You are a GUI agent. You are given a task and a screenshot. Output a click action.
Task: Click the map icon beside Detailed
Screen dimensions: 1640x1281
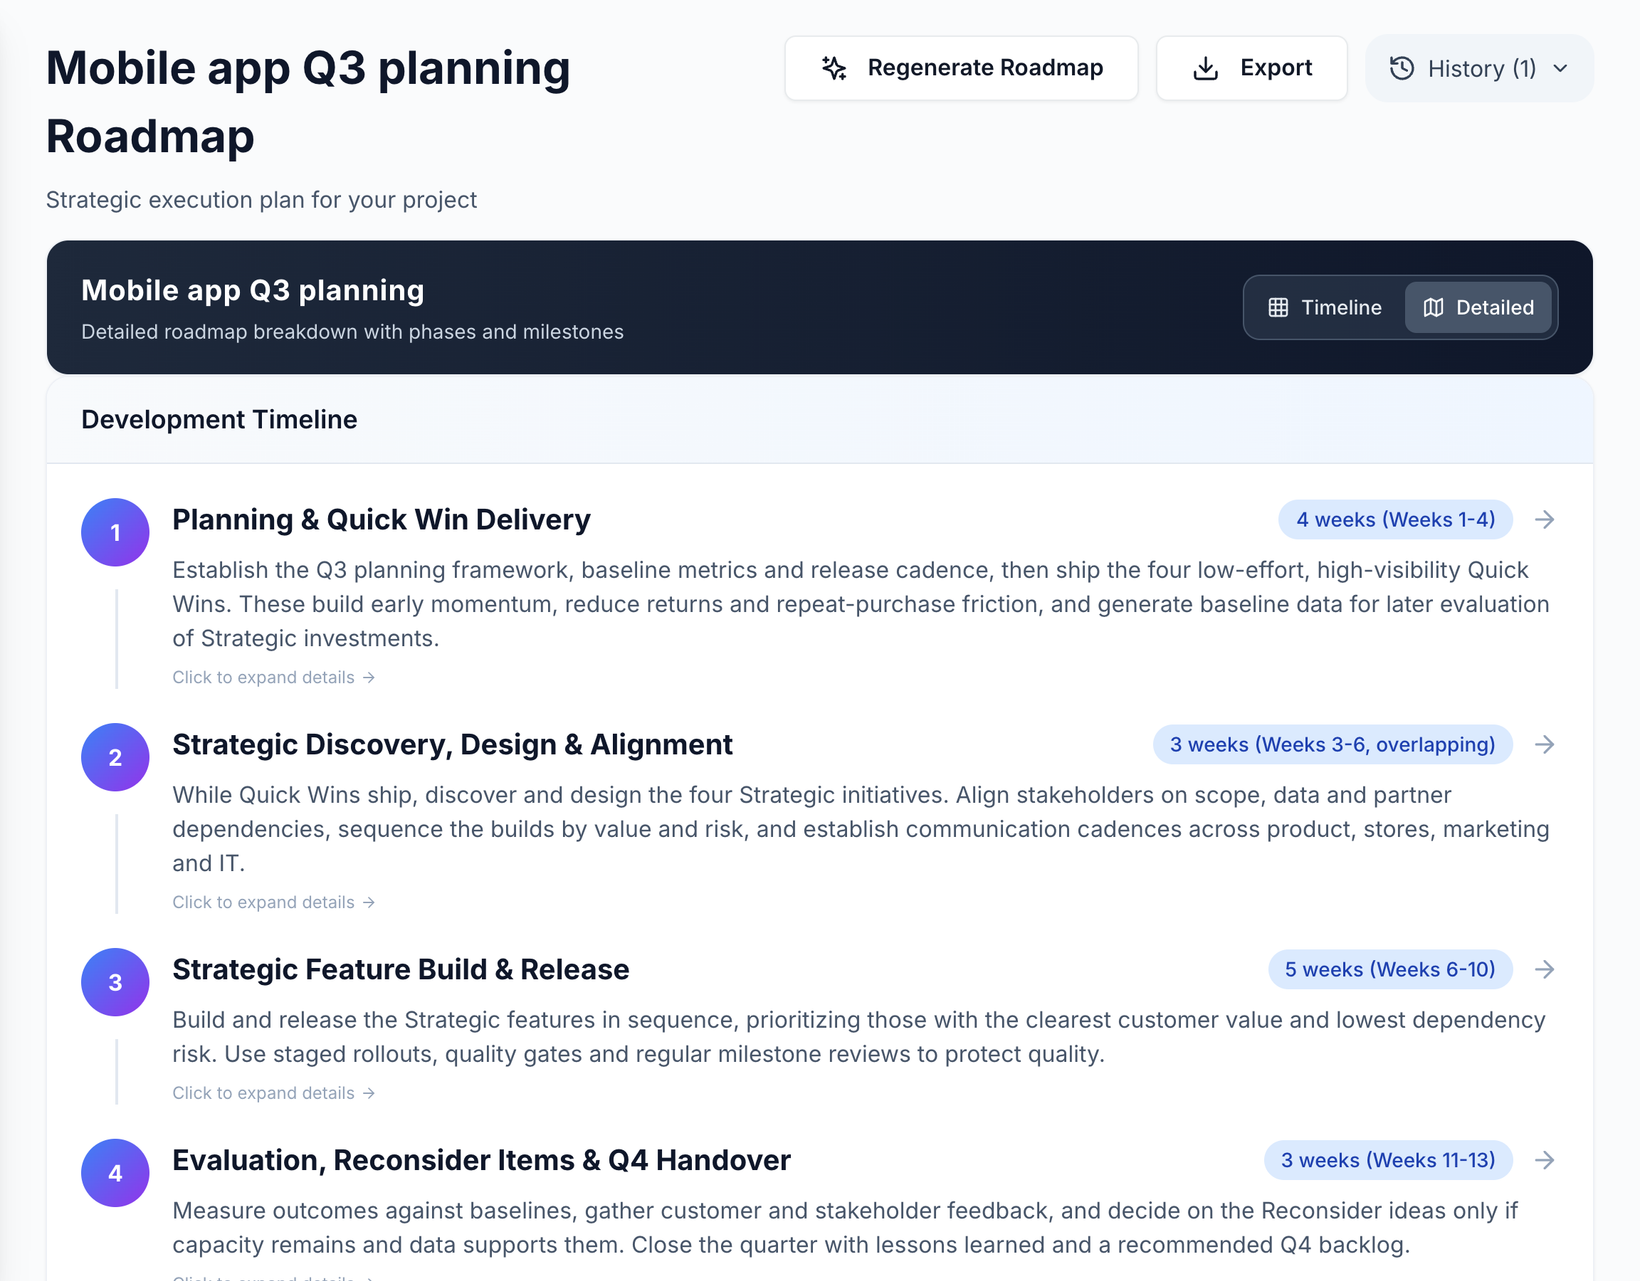coord(1433,307)
